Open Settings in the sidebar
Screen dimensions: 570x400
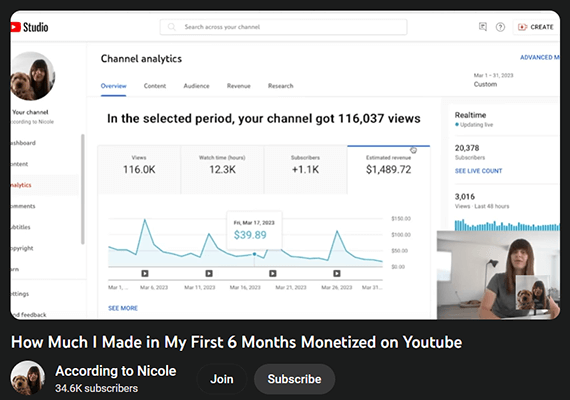click(20, 294)
